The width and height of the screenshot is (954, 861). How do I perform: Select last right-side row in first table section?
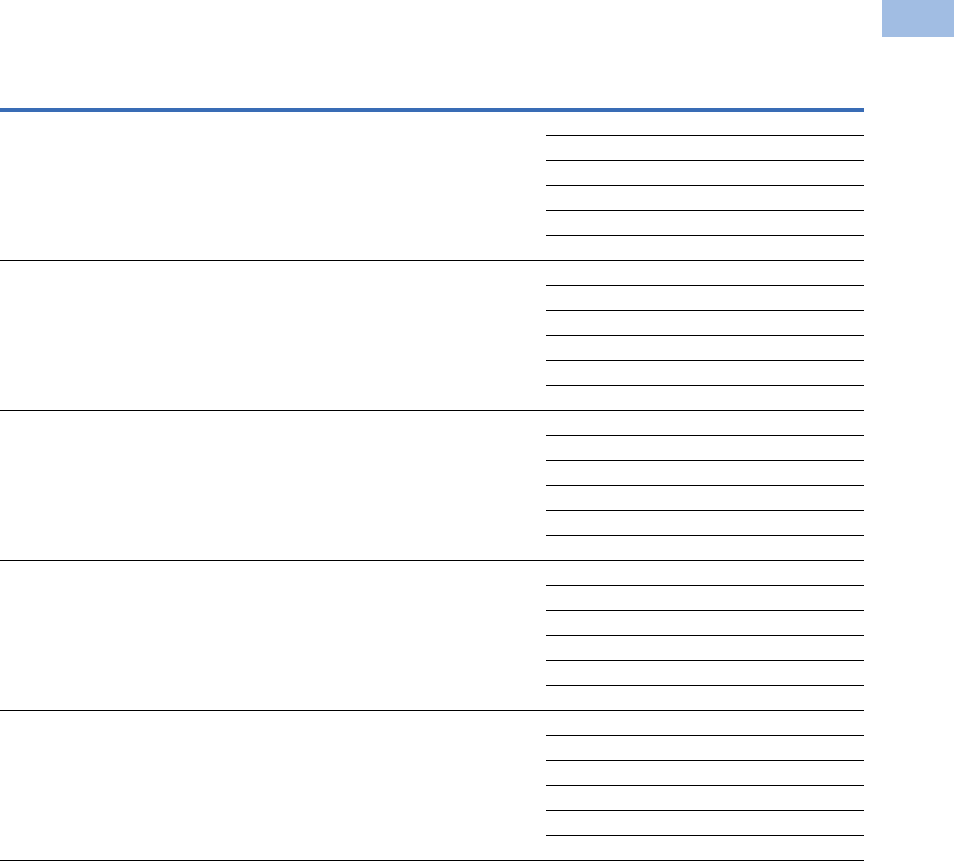(704, 248)
